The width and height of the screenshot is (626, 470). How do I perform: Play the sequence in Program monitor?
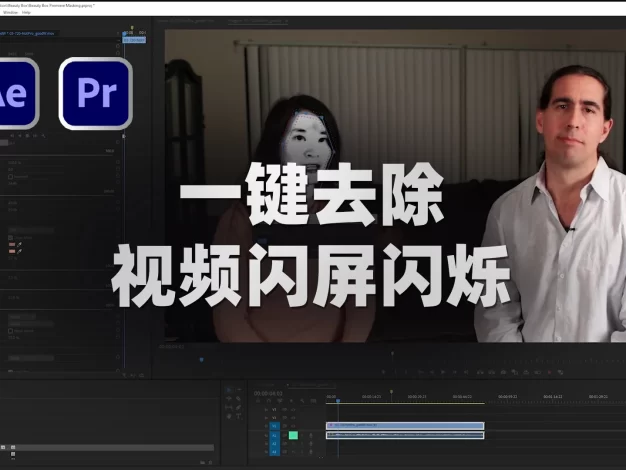pos(443,372)
